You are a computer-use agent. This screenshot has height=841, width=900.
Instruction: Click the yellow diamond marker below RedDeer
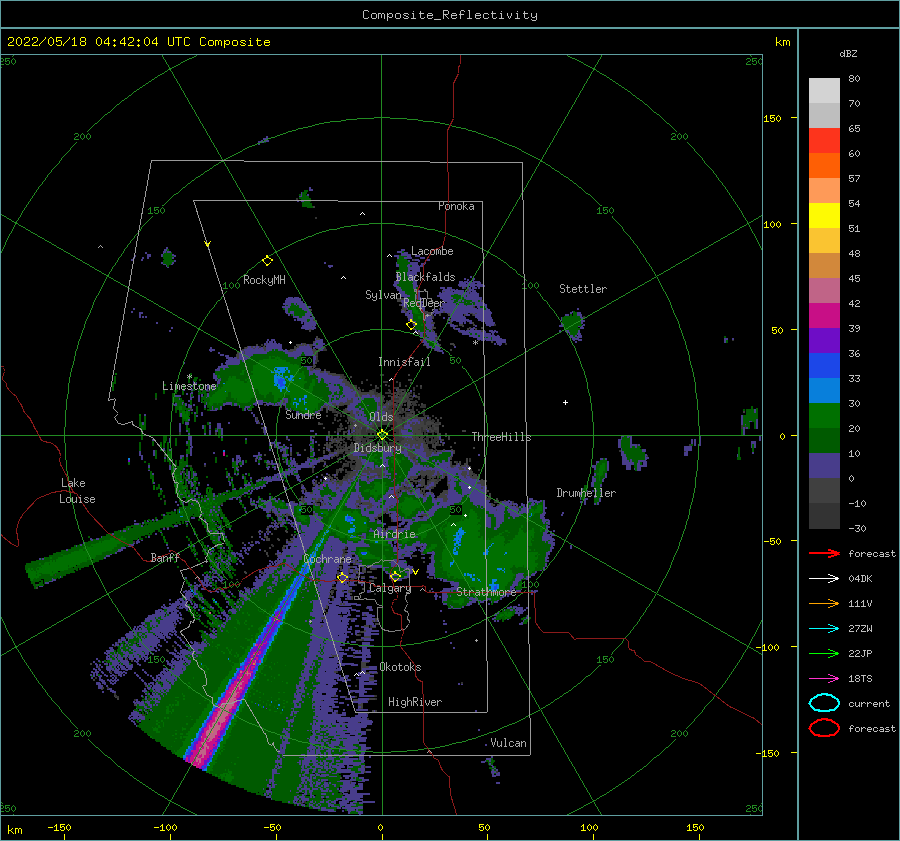[x=411, y=325]
